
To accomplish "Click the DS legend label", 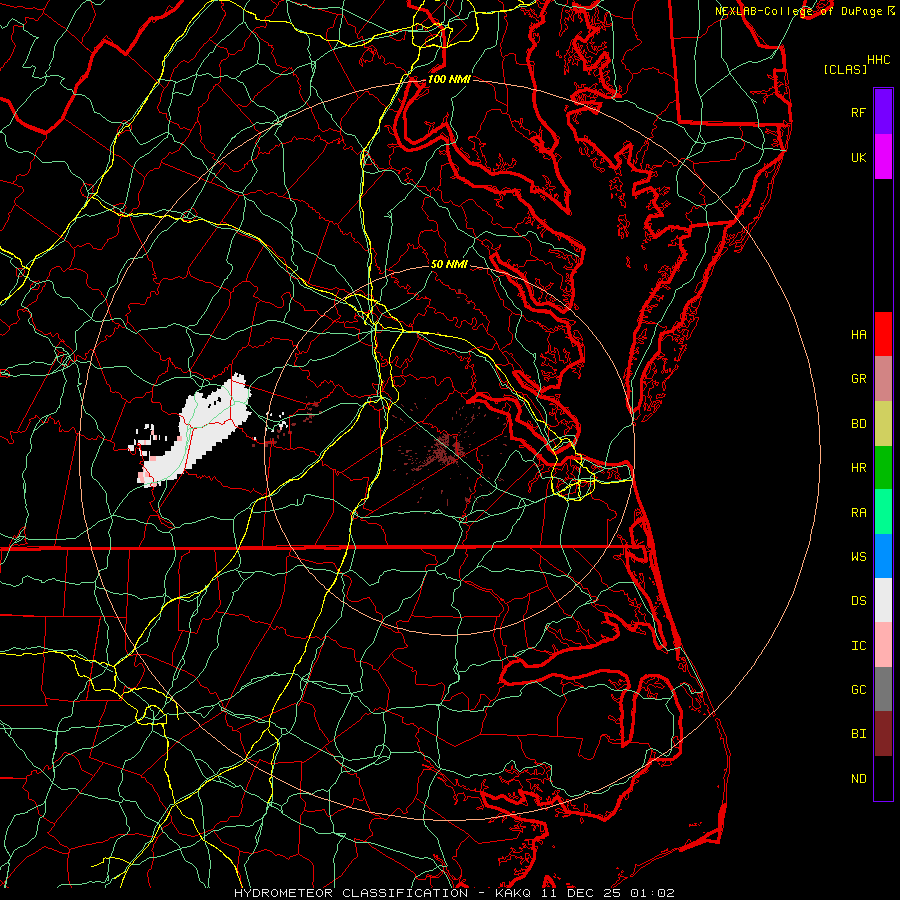I will tap(858, 601).
